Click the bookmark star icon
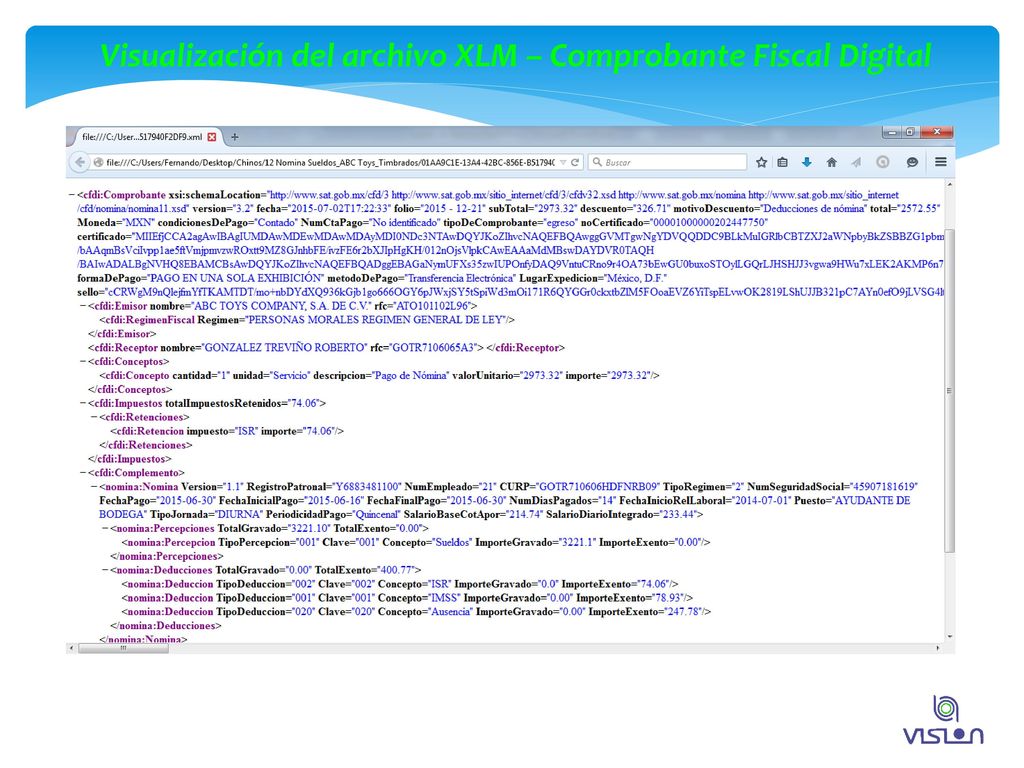Viewport: 1024px width, 768px height. pos(761,162)
